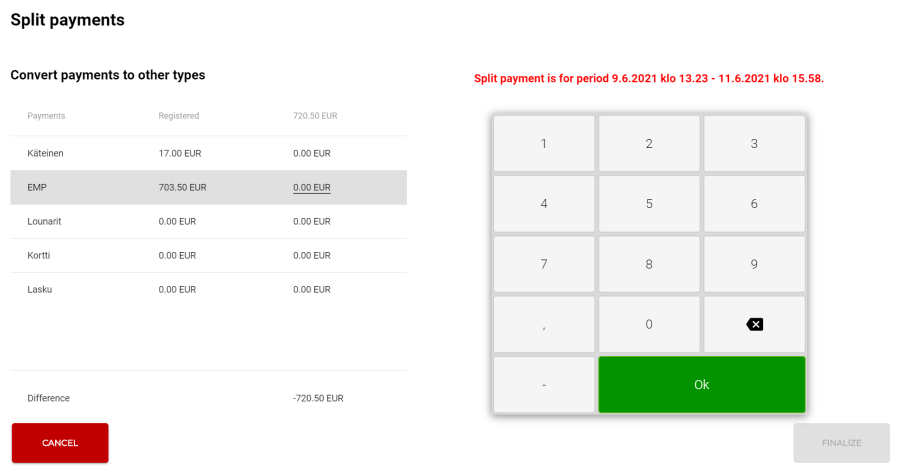Enter a comma decimal separator
This screenshot has width=900, height=469.
click(544, 324)
